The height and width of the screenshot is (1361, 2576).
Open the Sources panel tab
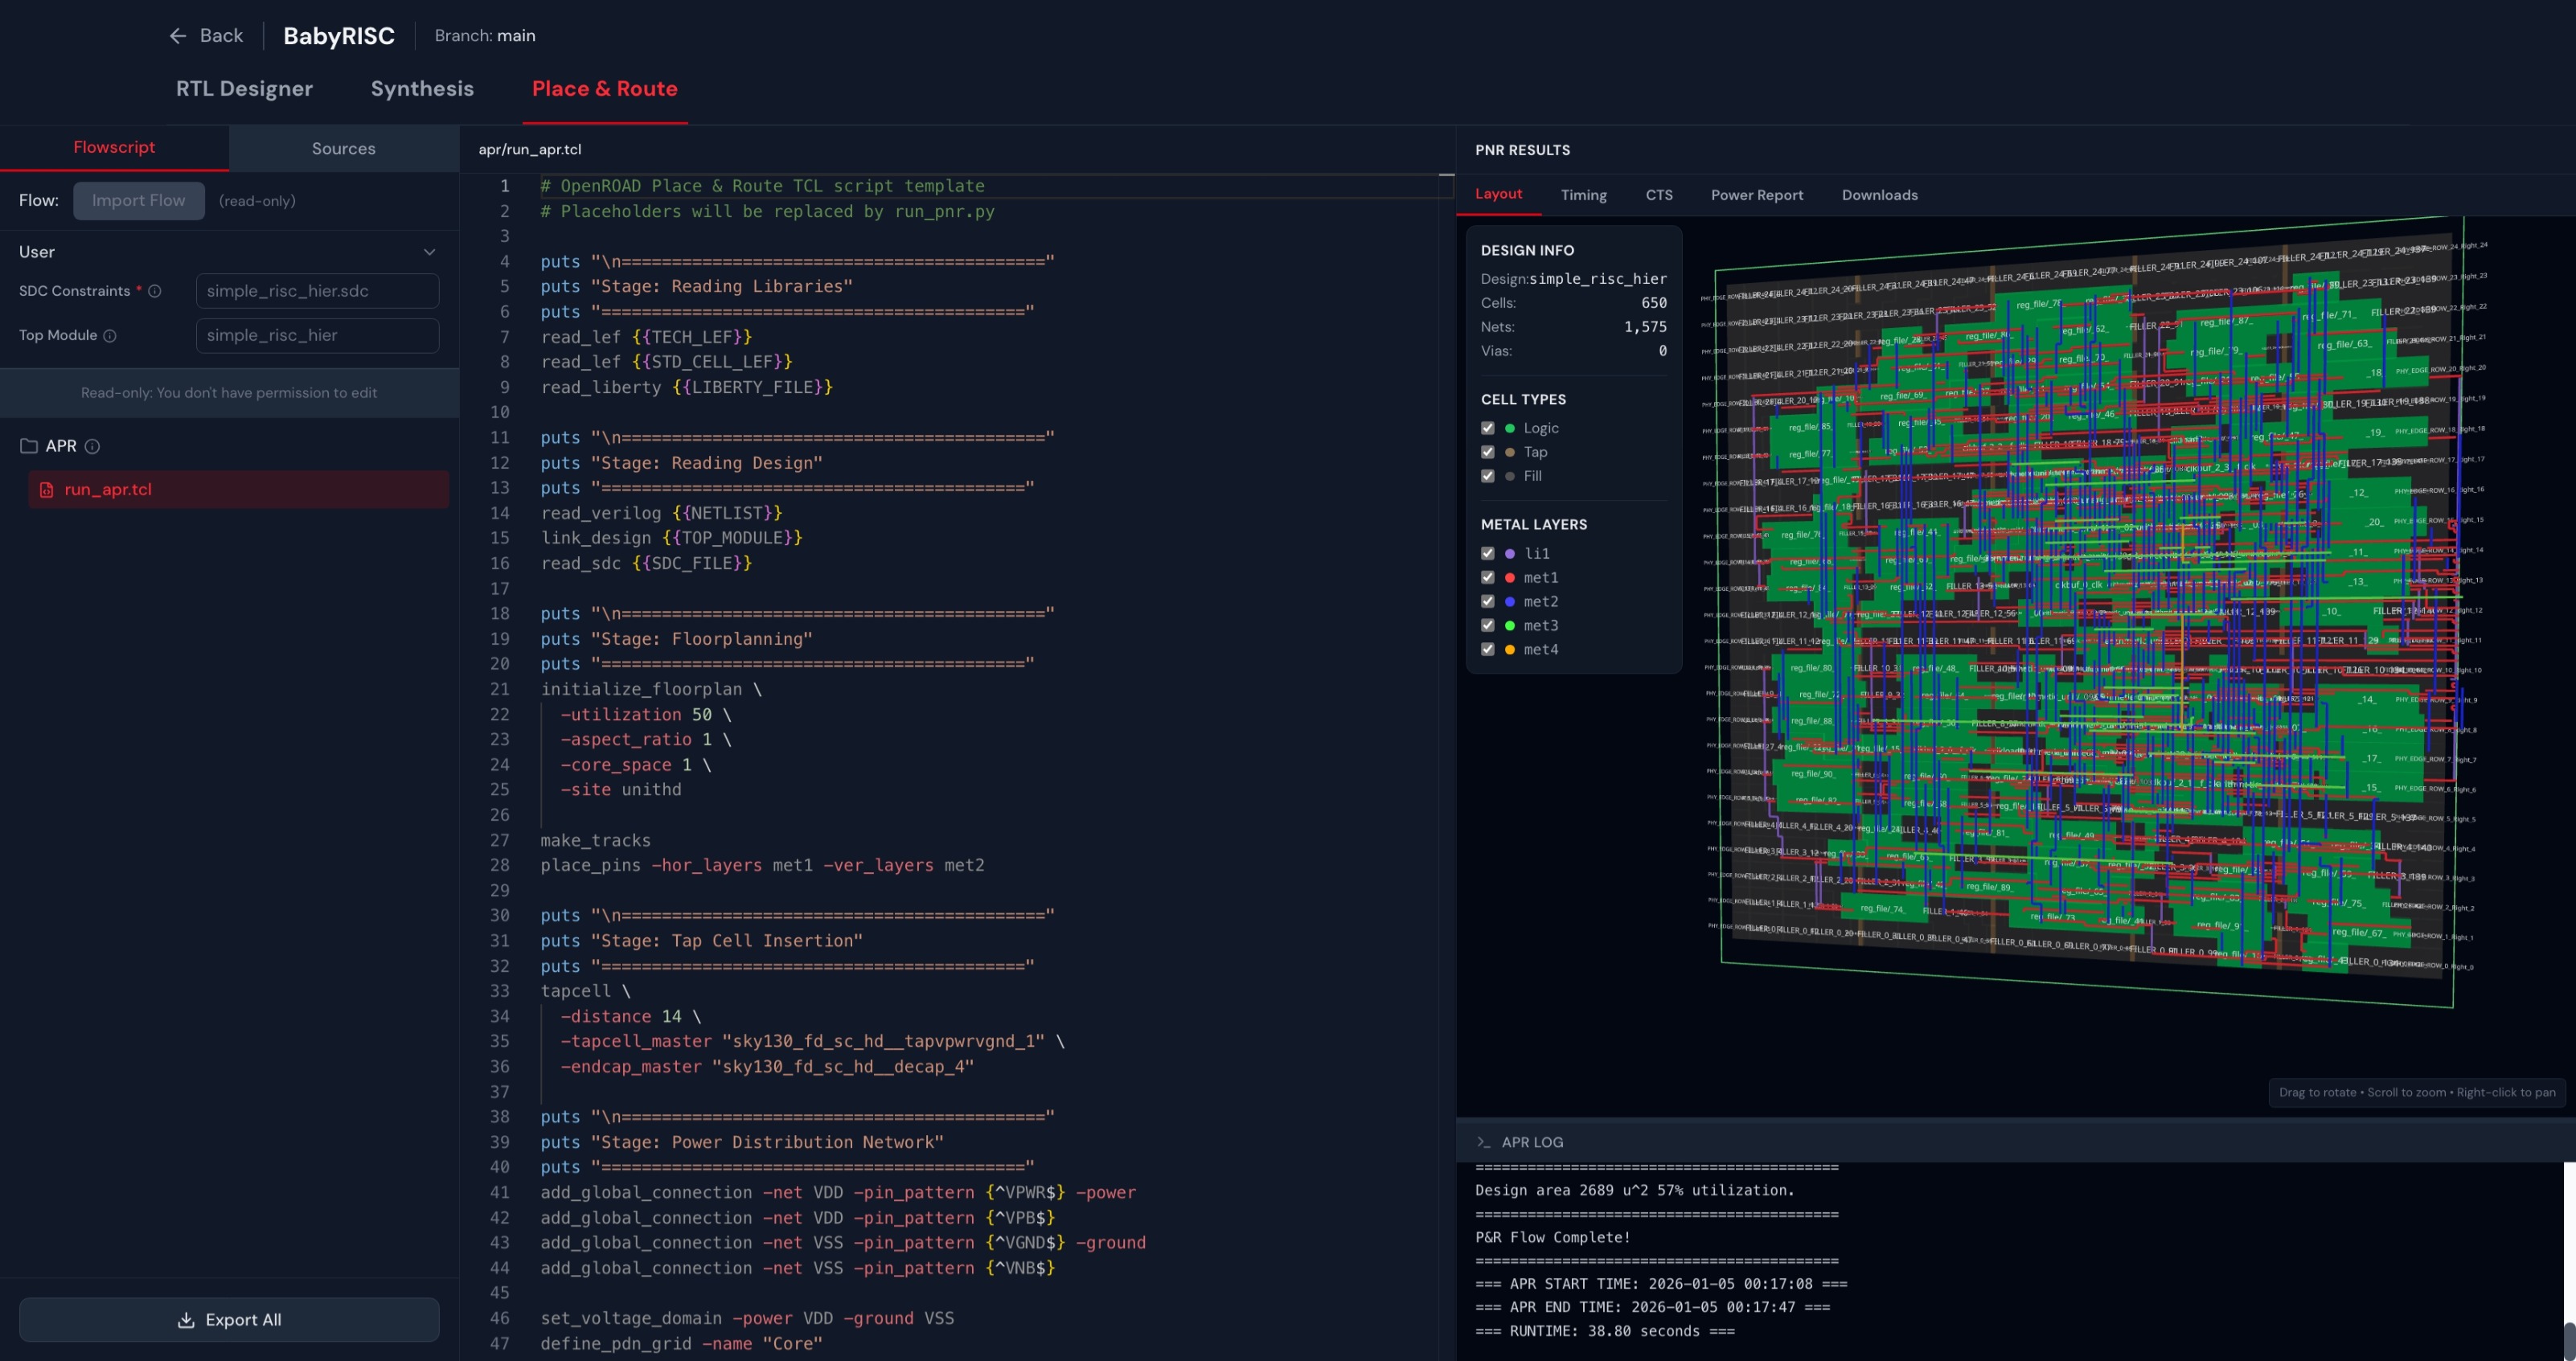[x=343, y=148]
